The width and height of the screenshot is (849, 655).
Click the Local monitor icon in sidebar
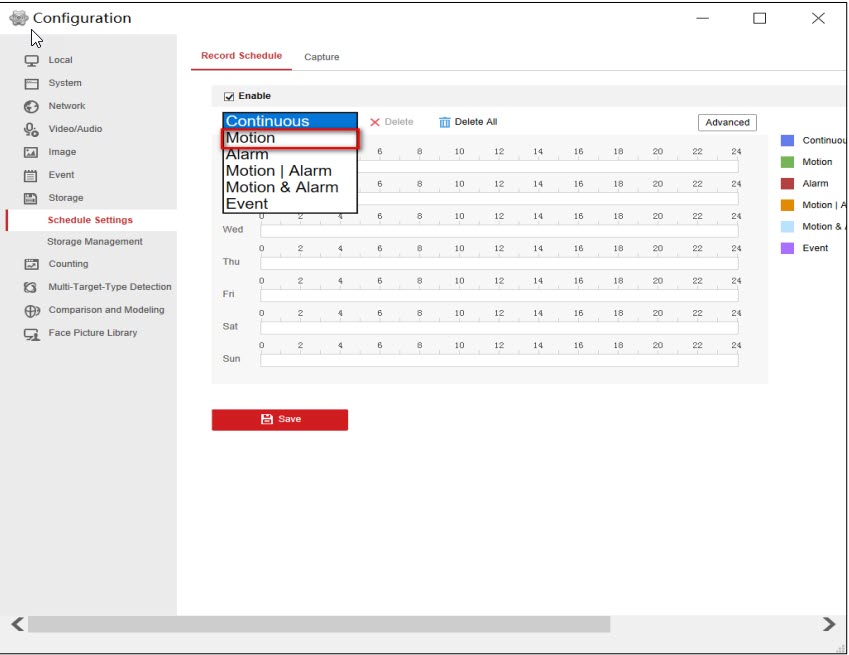(31, 61)
